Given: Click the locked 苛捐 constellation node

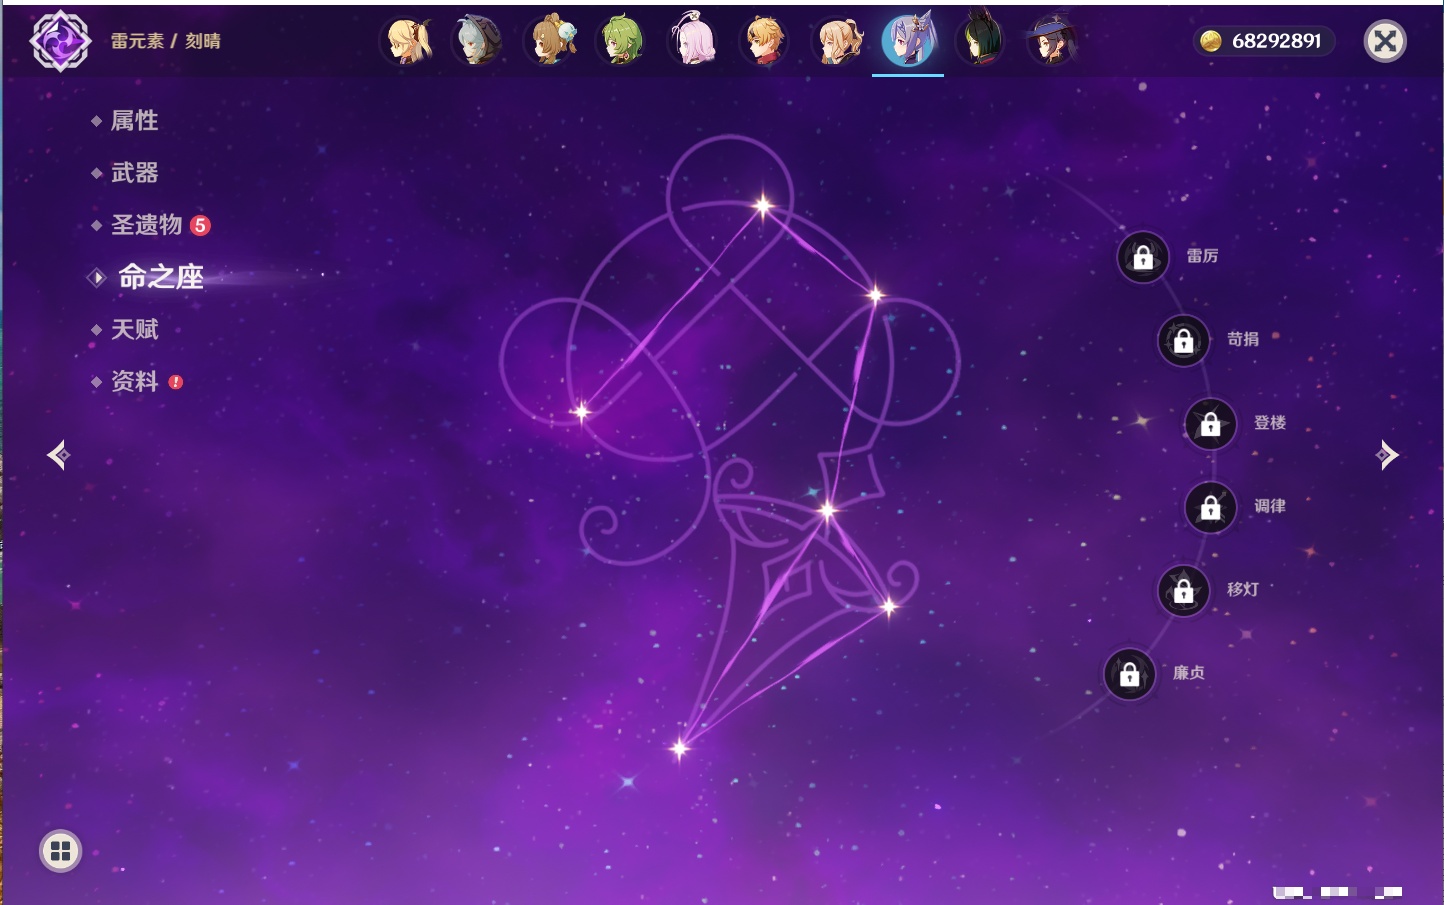Looking at the screenshot, I should tap(1184, 340).
